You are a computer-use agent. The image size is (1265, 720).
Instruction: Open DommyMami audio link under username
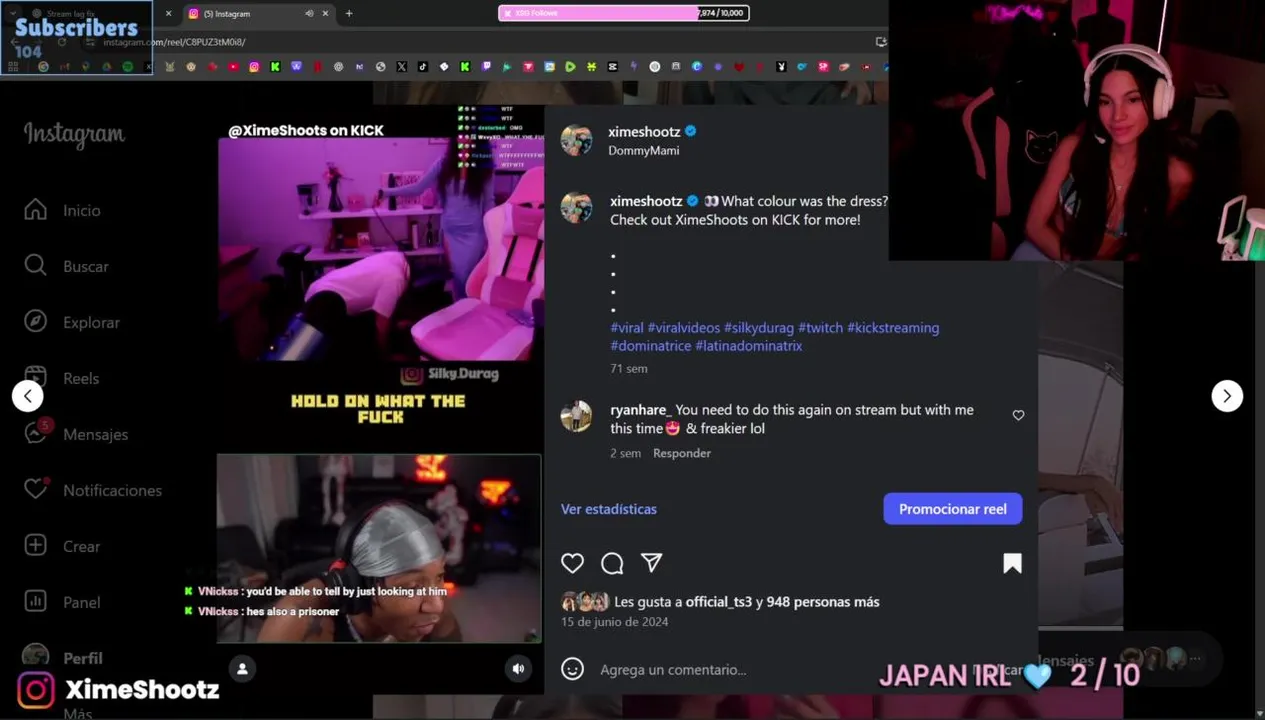[644, 151]
